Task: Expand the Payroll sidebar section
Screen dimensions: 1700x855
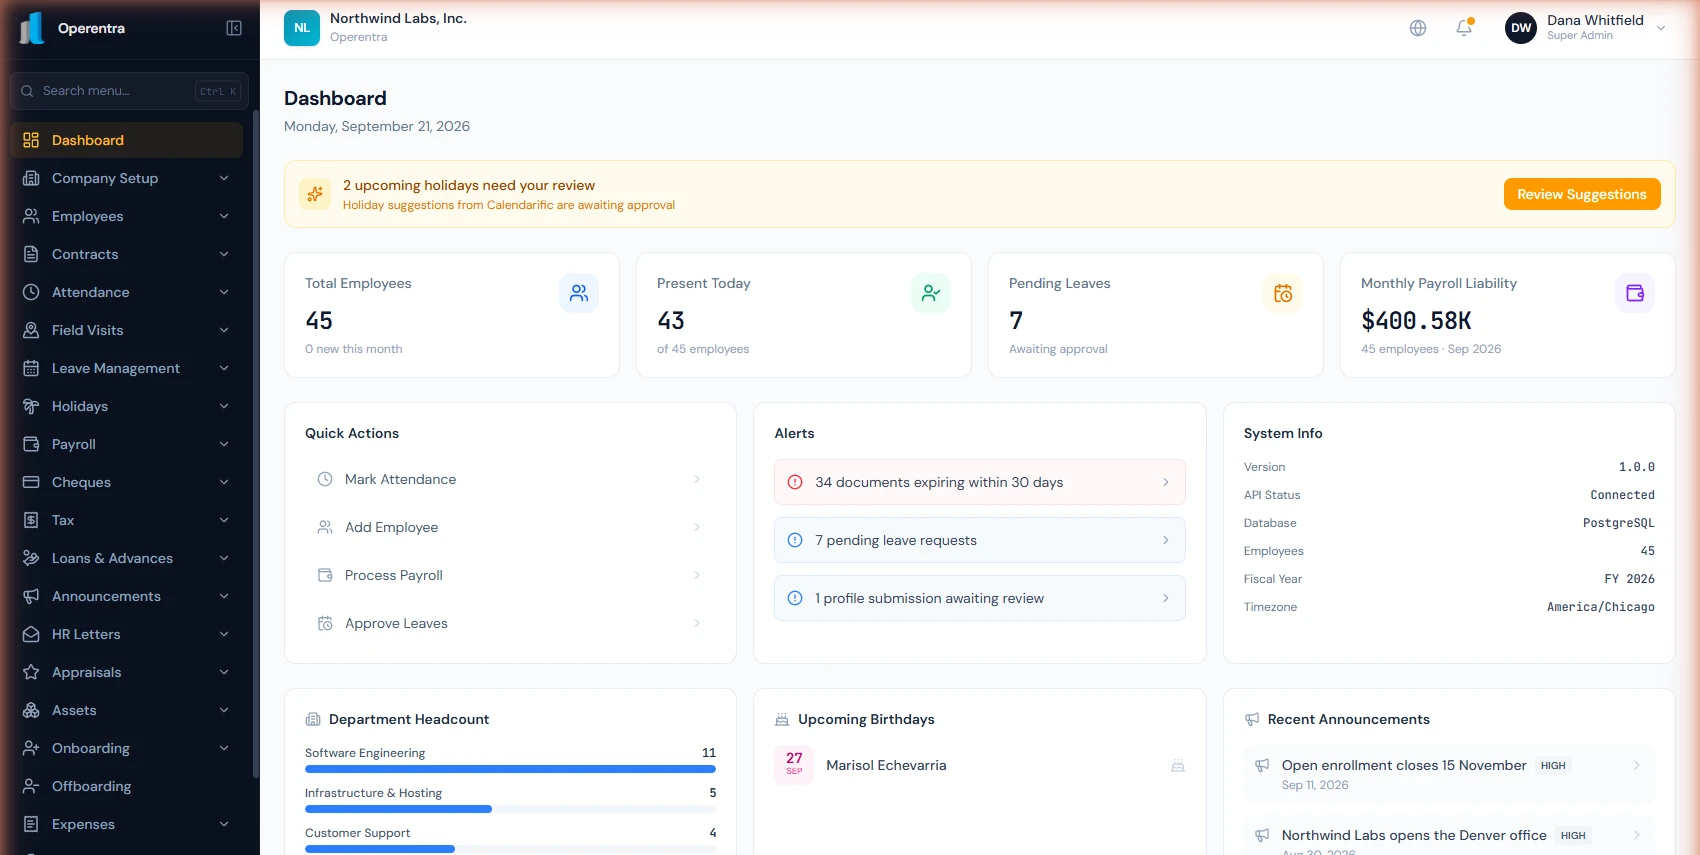Action: point(126,444)
